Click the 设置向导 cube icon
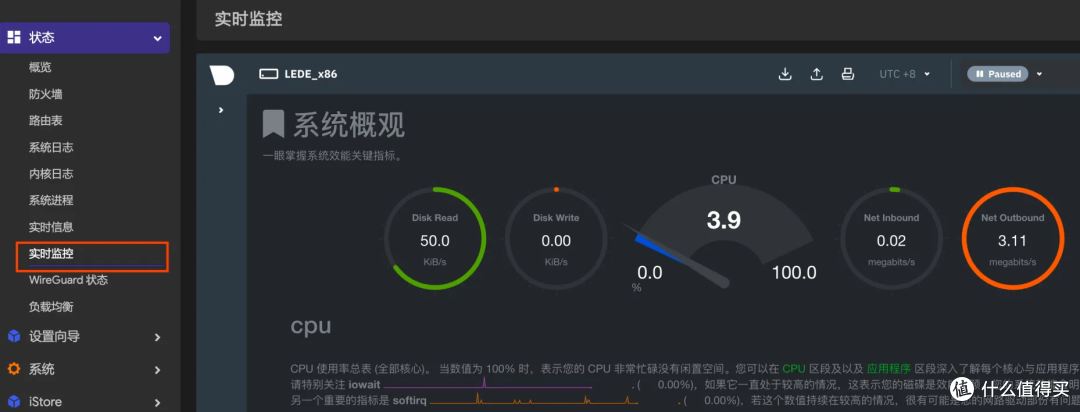This screenshot has width=1080, height=412. point(14,336)
